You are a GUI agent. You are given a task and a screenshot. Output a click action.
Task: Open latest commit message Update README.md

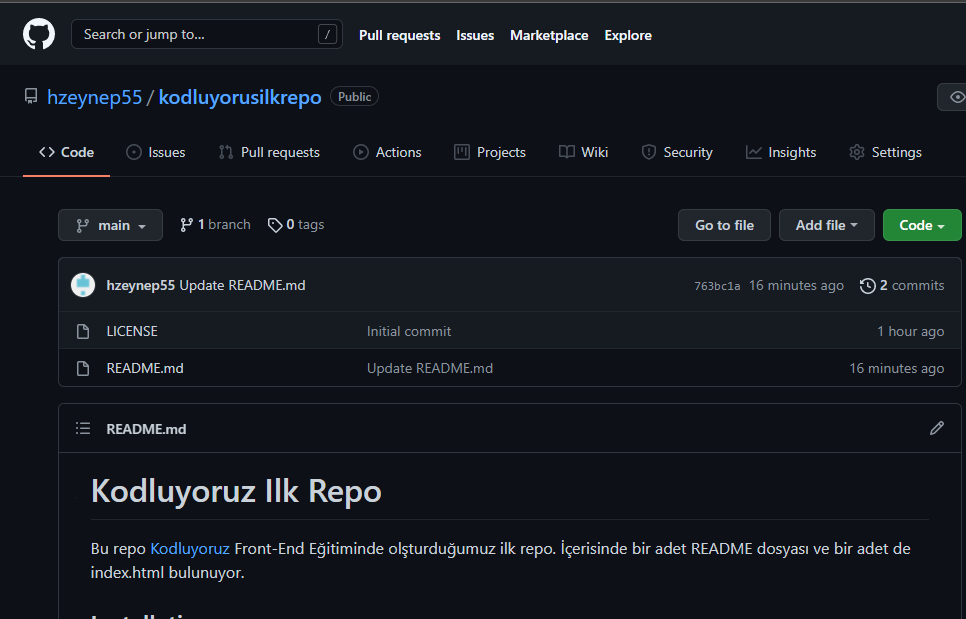click(242, 285)
